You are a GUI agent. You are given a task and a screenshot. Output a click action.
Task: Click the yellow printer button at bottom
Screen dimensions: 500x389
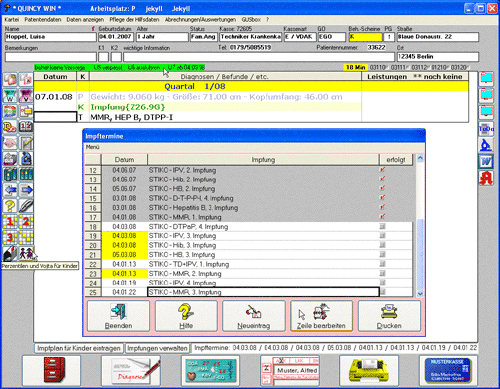point(369,370)
